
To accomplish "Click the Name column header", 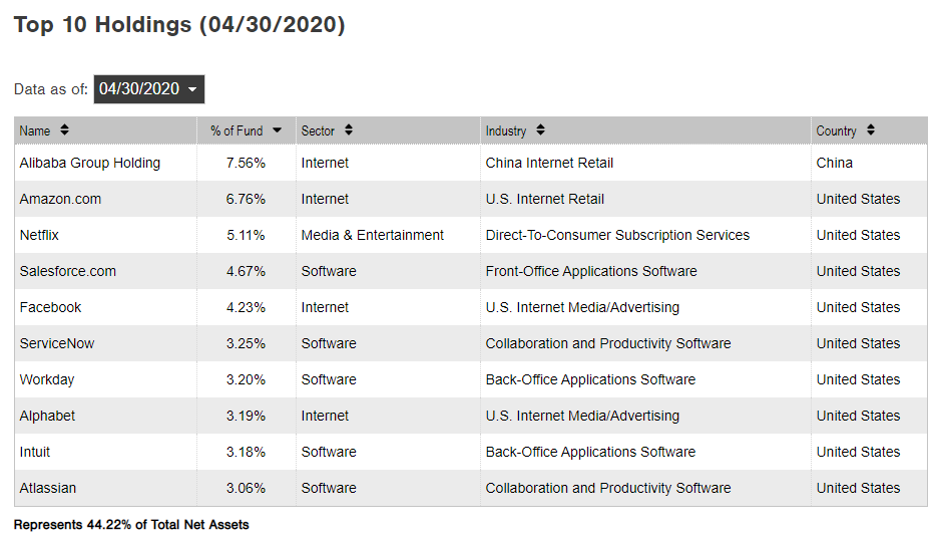I will coord(35,131).
